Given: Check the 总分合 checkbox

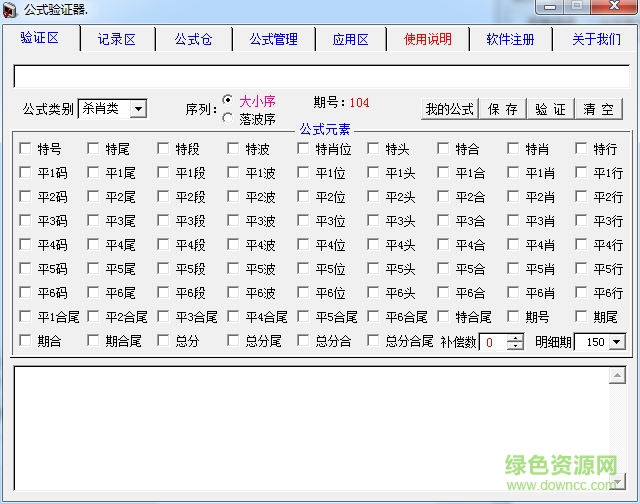Looking at the screenshot, I should click(x=303, y=340).
